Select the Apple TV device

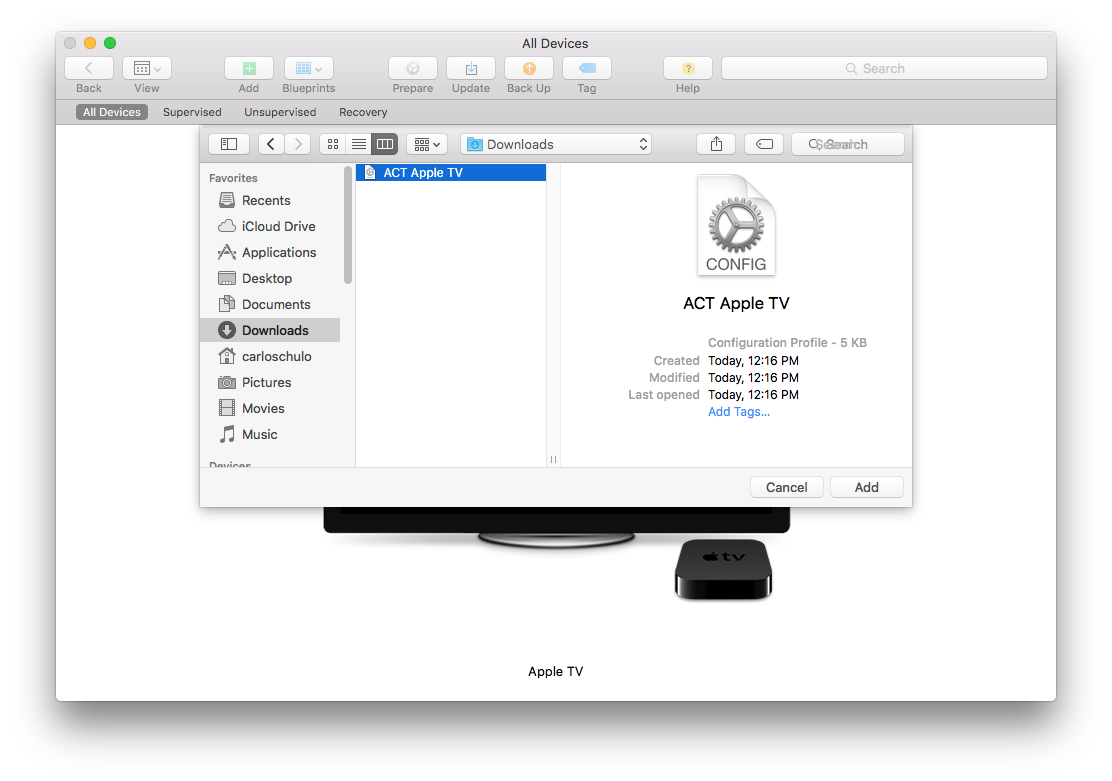[x=723, y=569]
